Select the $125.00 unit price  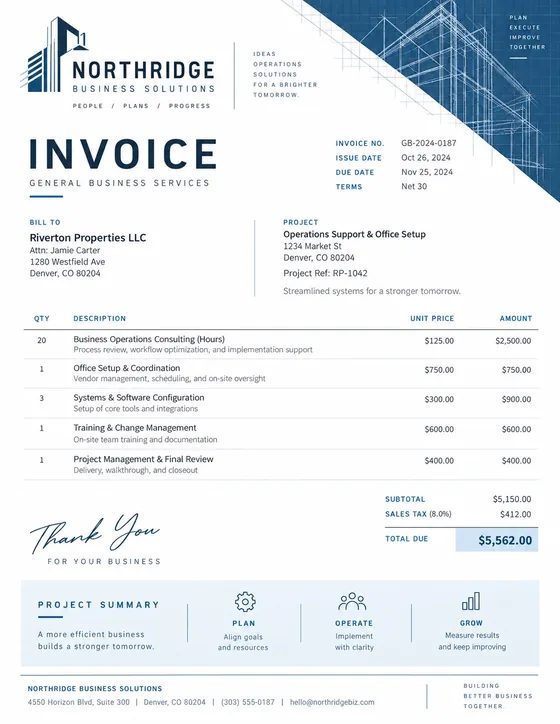click(439, 341)
